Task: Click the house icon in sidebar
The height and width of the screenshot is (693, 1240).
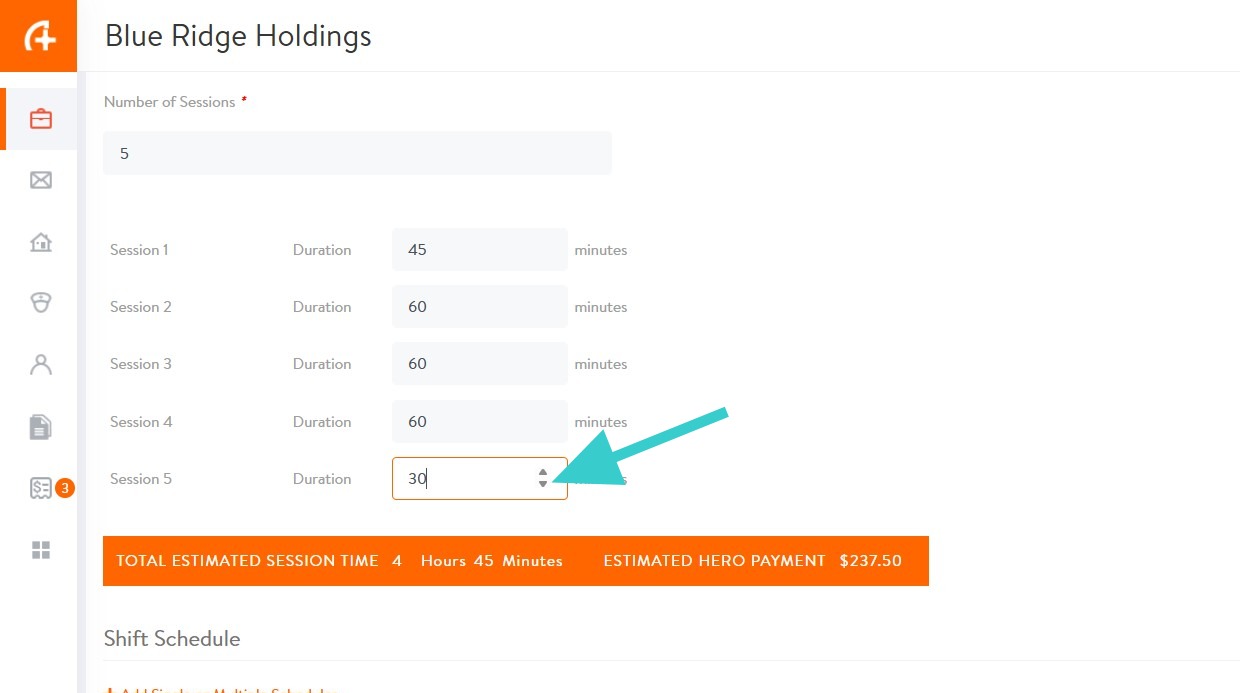Action: (41, 242)
